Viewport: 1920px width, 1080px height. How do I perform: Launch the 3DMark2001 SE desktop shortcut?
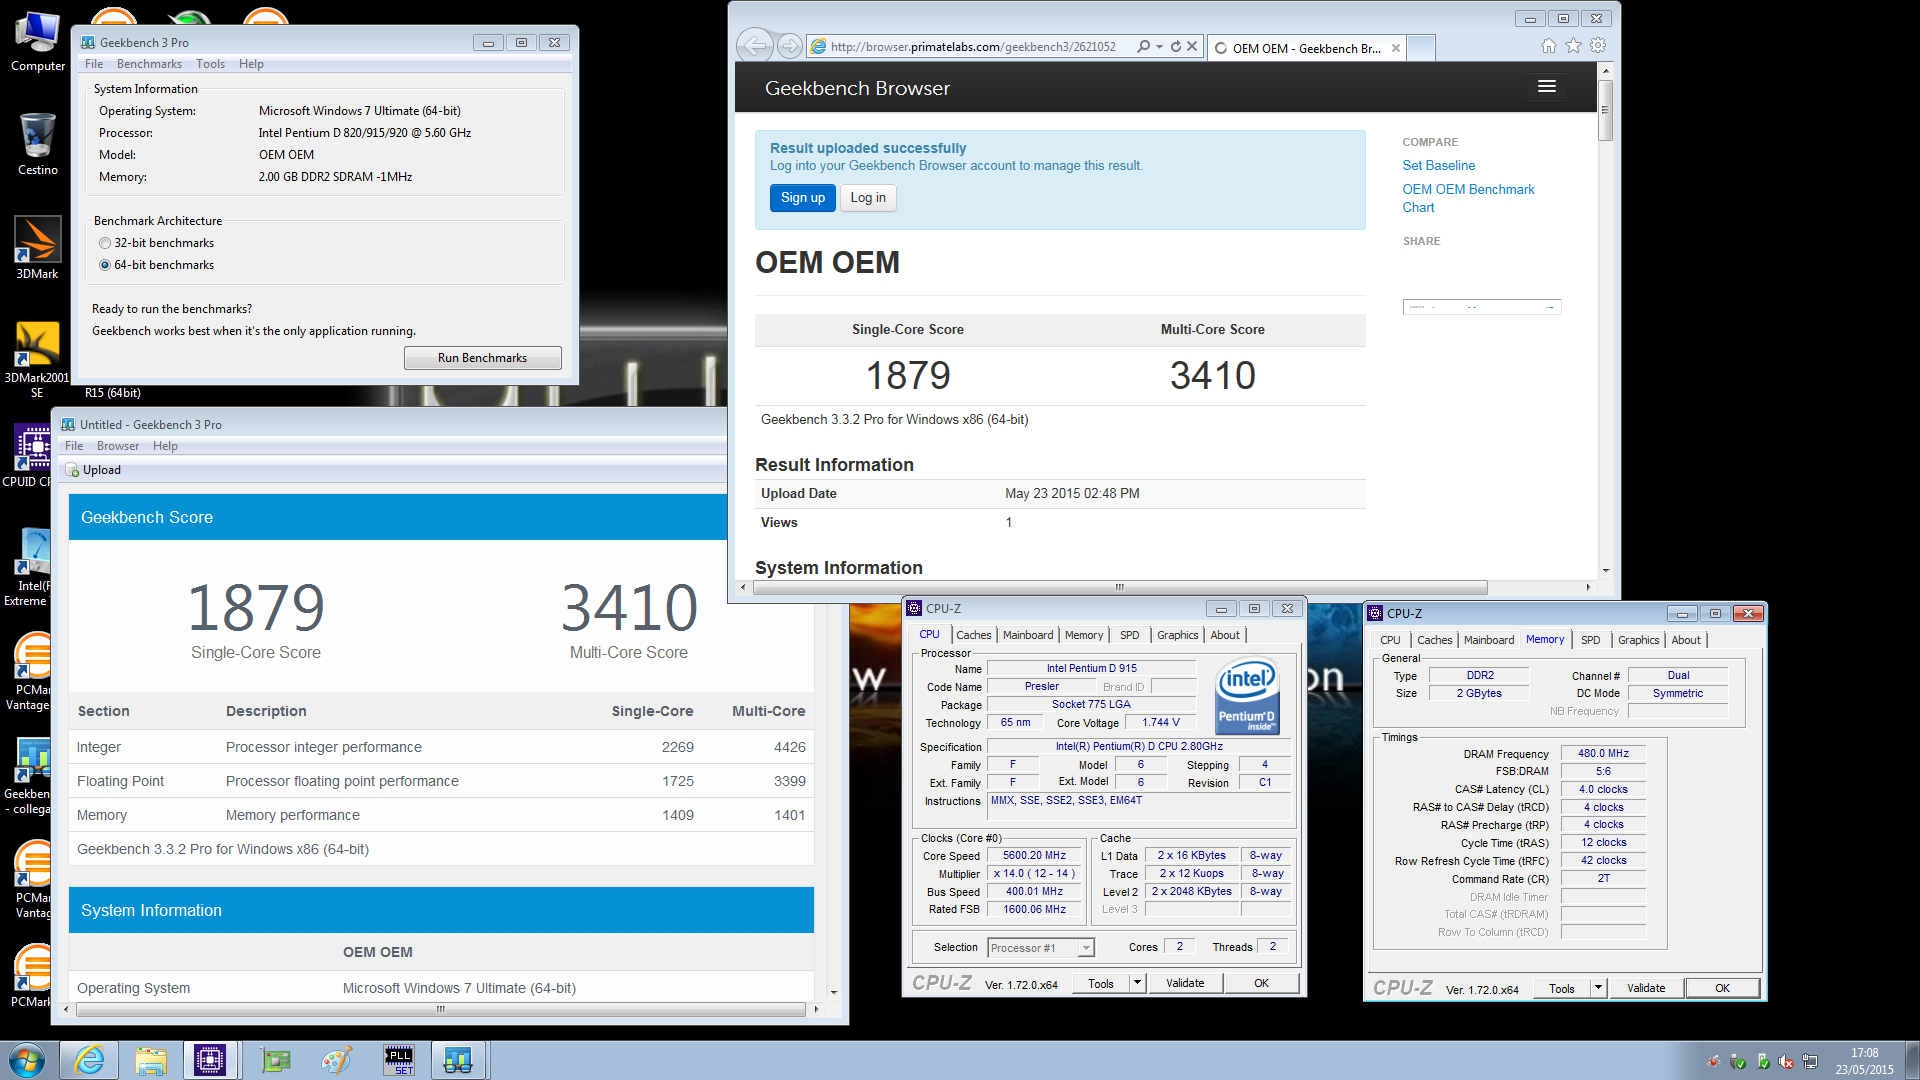point(37,358)
